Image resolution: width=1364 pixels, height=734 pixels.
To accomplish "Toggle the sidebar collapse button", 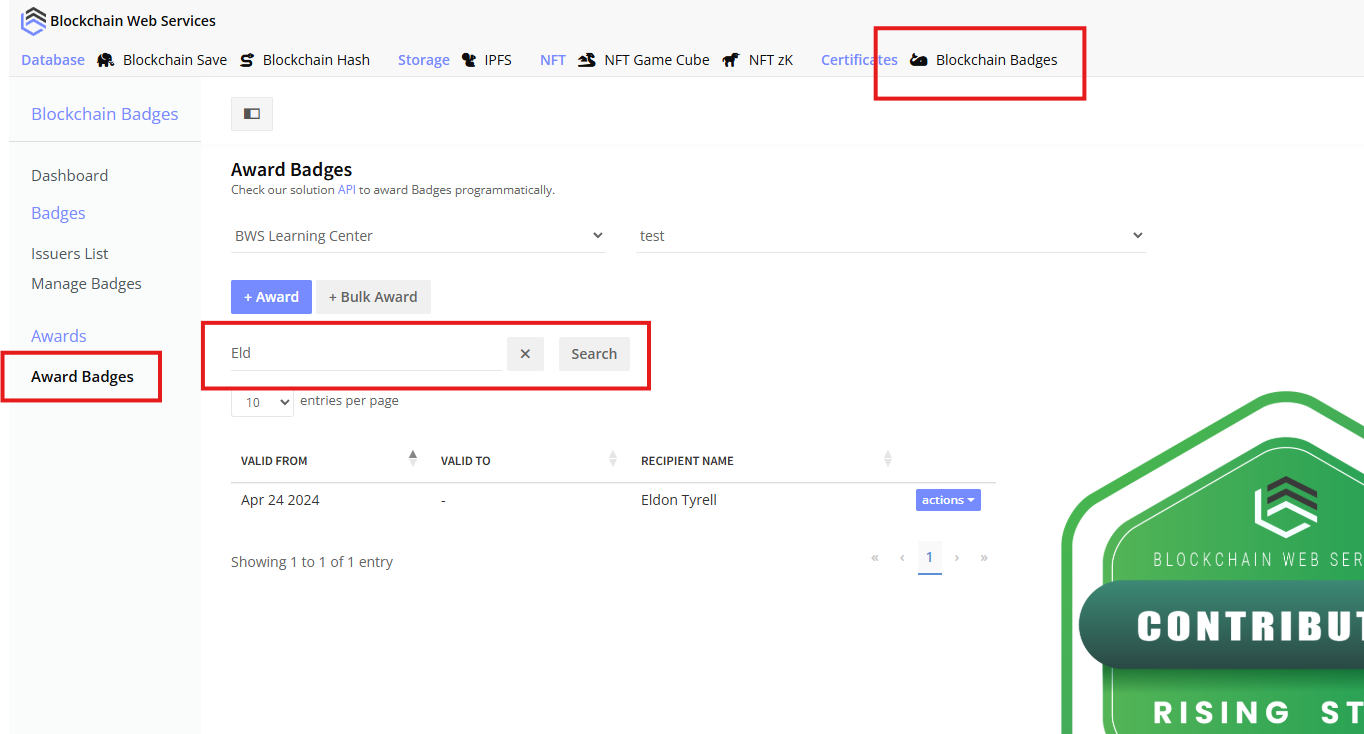I will (x=252, y=114).
